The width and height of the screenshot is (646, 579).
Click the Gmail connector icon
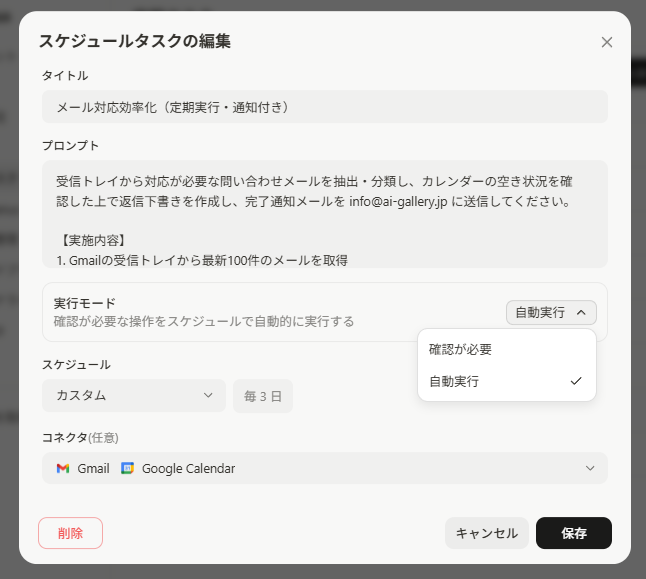point(63,468)
